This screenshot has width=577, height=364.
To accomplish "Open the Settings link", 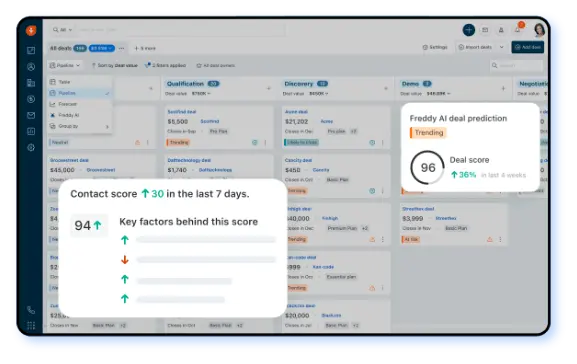I will 435,47.
